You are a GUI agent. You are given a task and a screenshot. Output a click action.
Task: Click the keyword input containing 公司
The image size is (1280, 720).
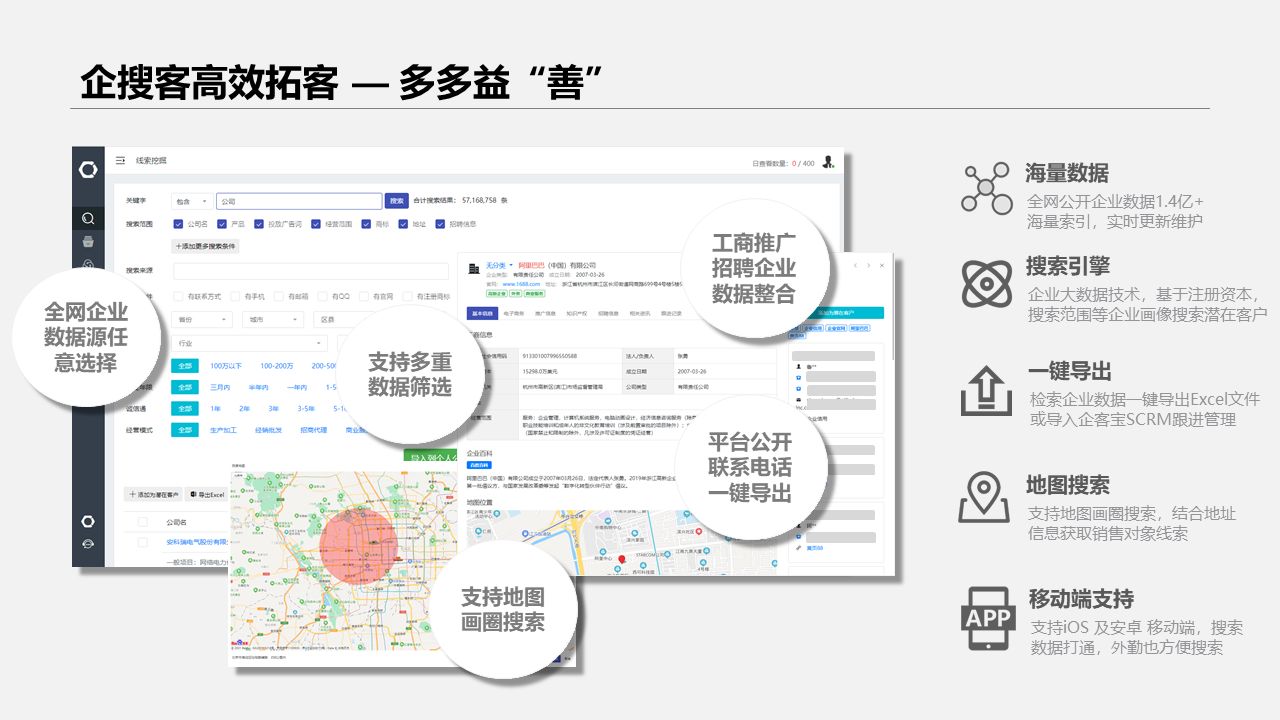pos(299,201)
